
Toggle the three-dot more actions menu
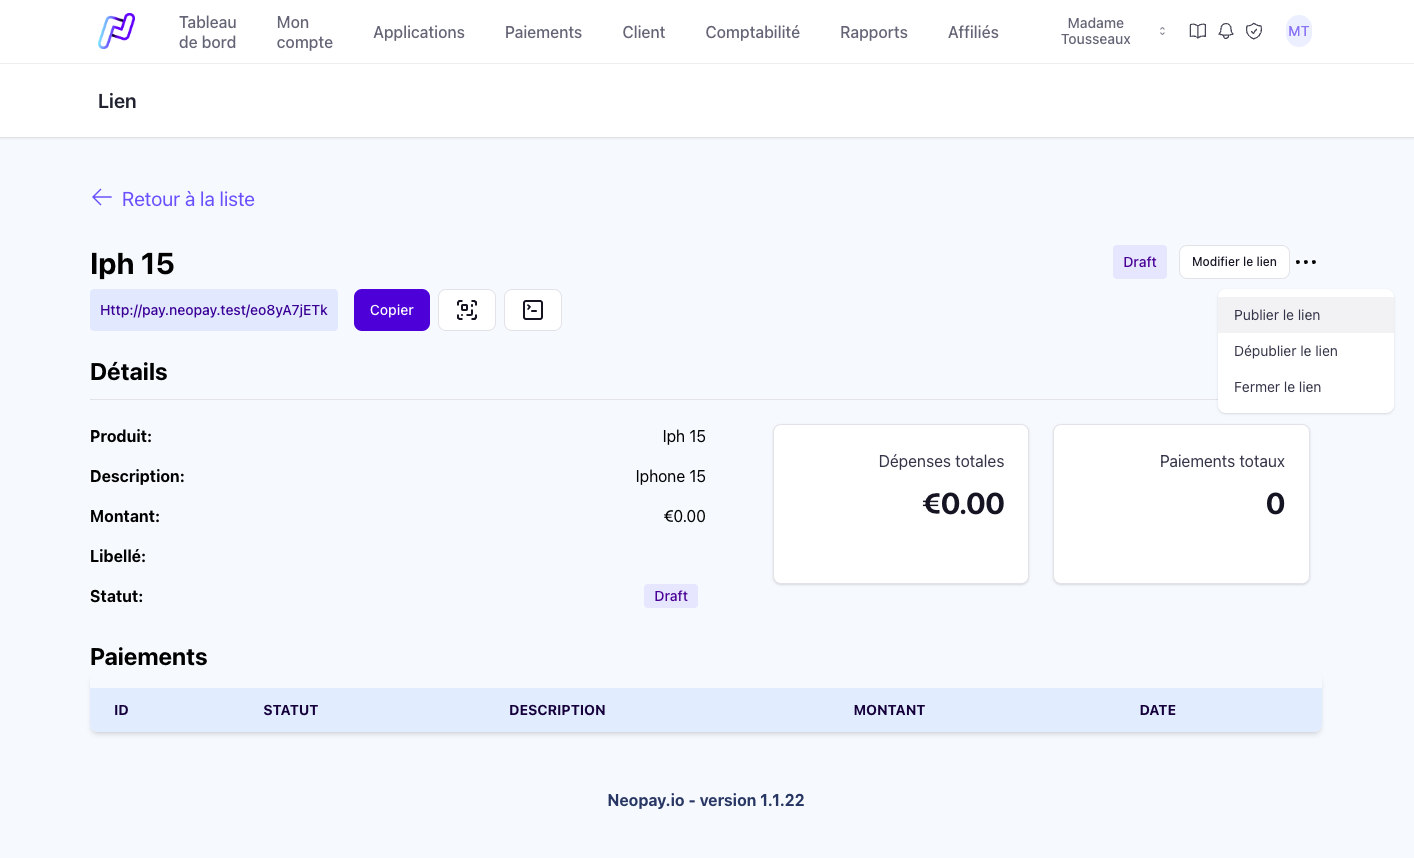[x=1306, y=262]
